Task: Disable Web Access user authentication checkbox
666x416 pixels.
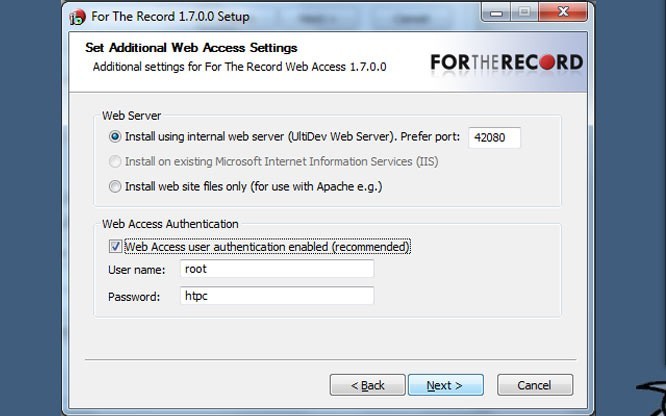Action: (116, 246)
